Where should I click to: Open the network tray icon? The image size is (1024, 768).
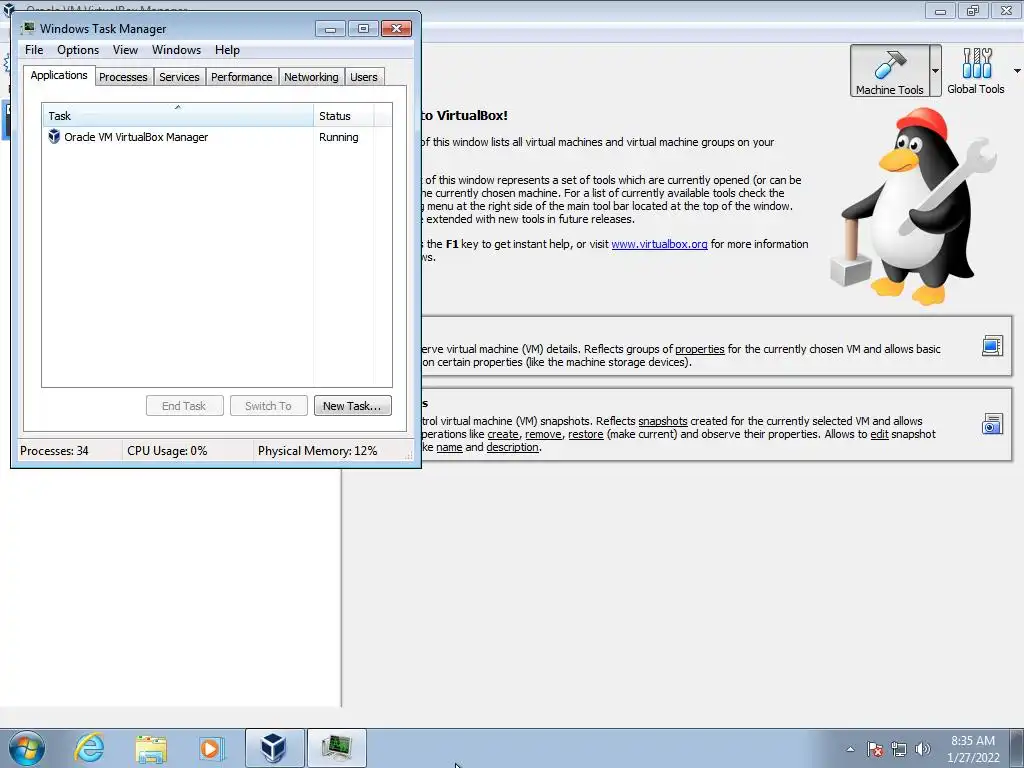click(899, 749)
